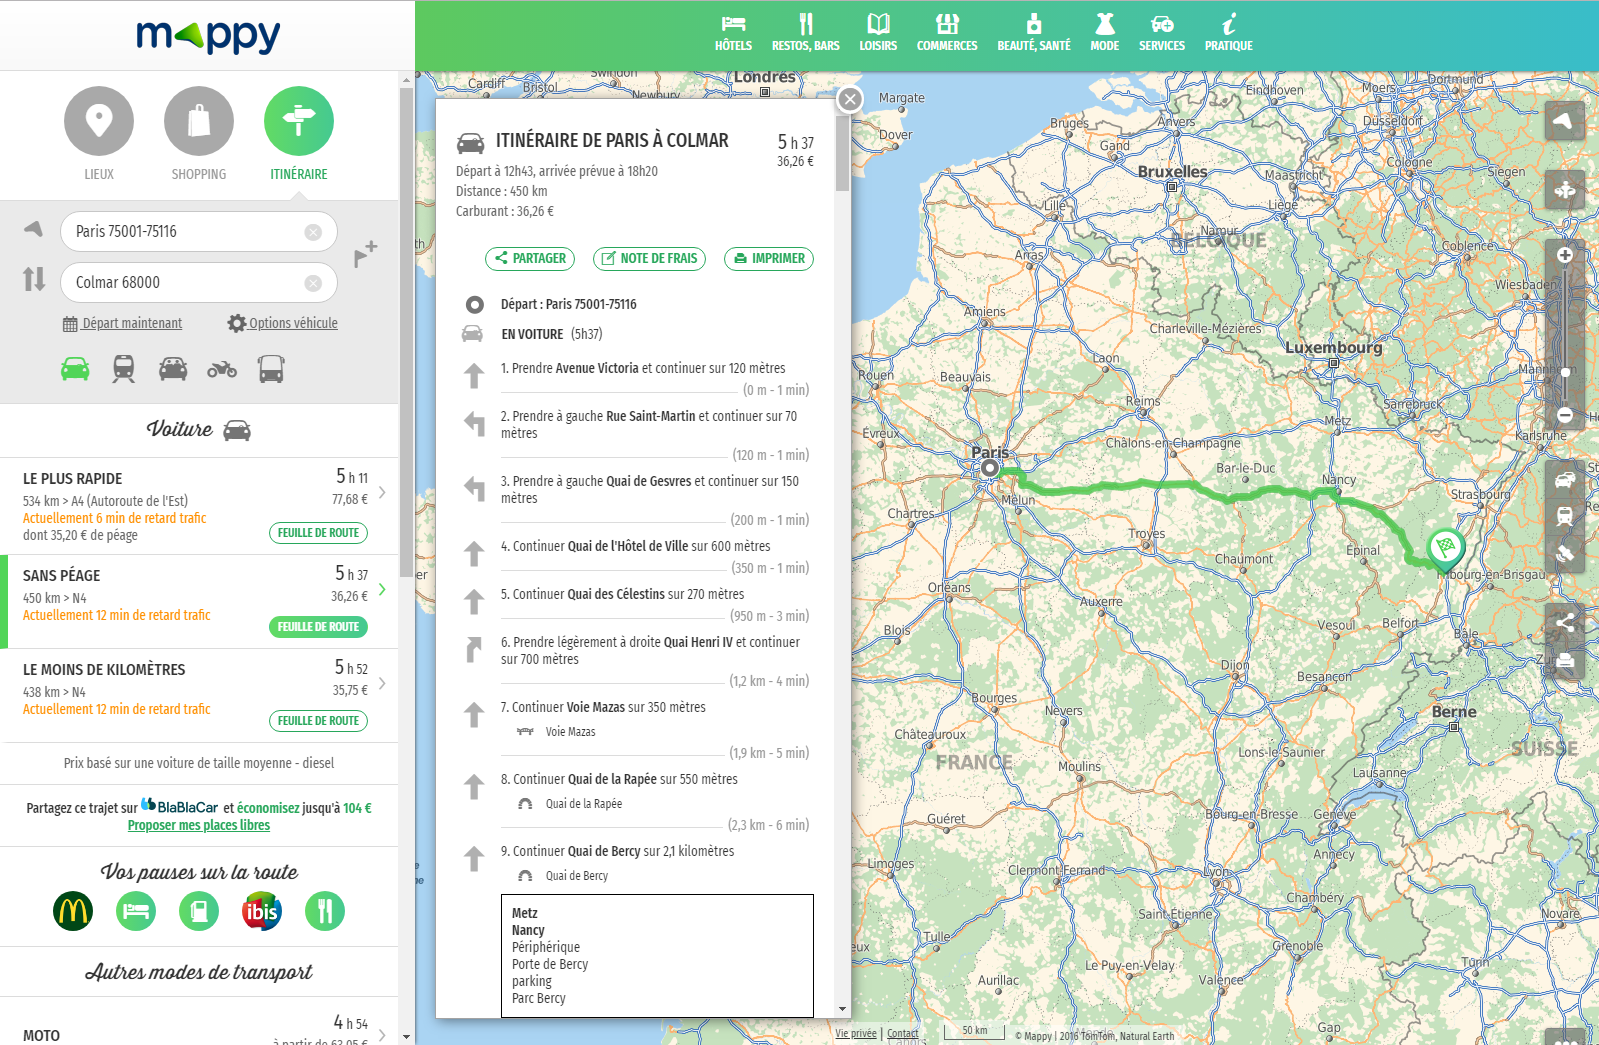This screenshot has height=1045, width=1599.
Task: Click the map zoom slider handle
Action: pyautogui.click(x=1565, y=371)
